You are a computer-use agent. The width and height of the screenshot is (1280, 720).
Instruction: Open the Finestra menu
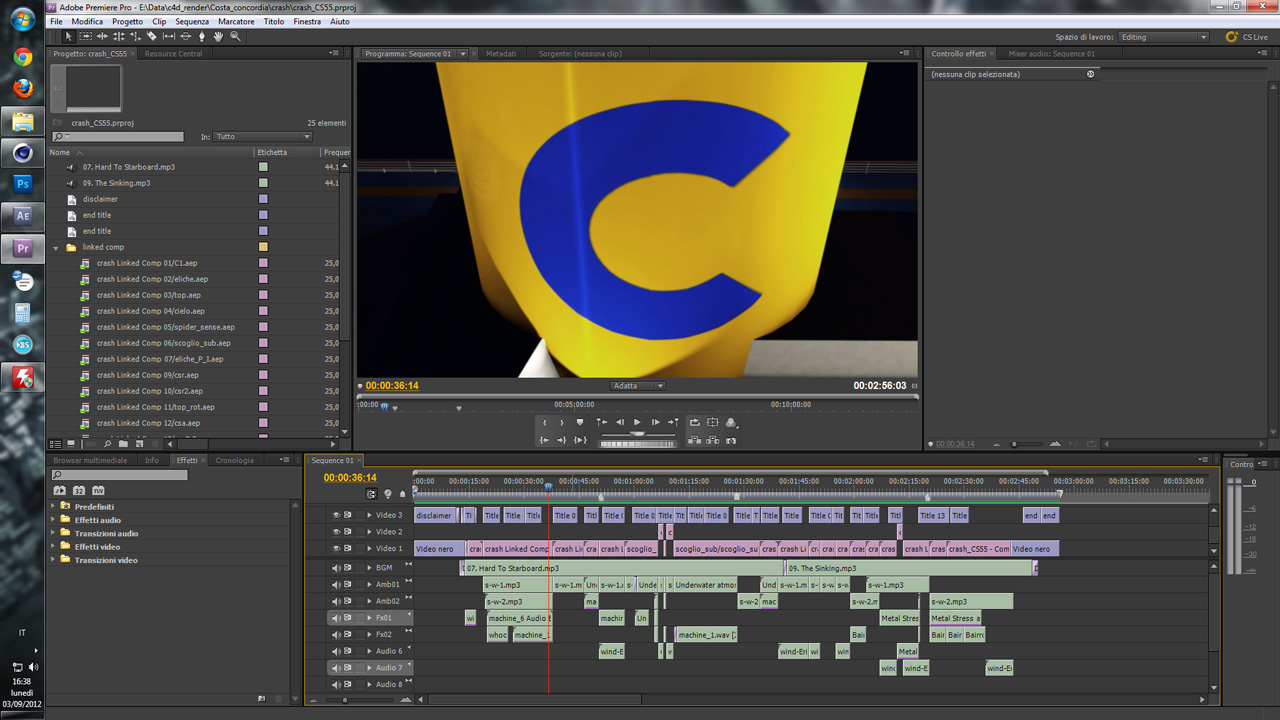(307, 21)
